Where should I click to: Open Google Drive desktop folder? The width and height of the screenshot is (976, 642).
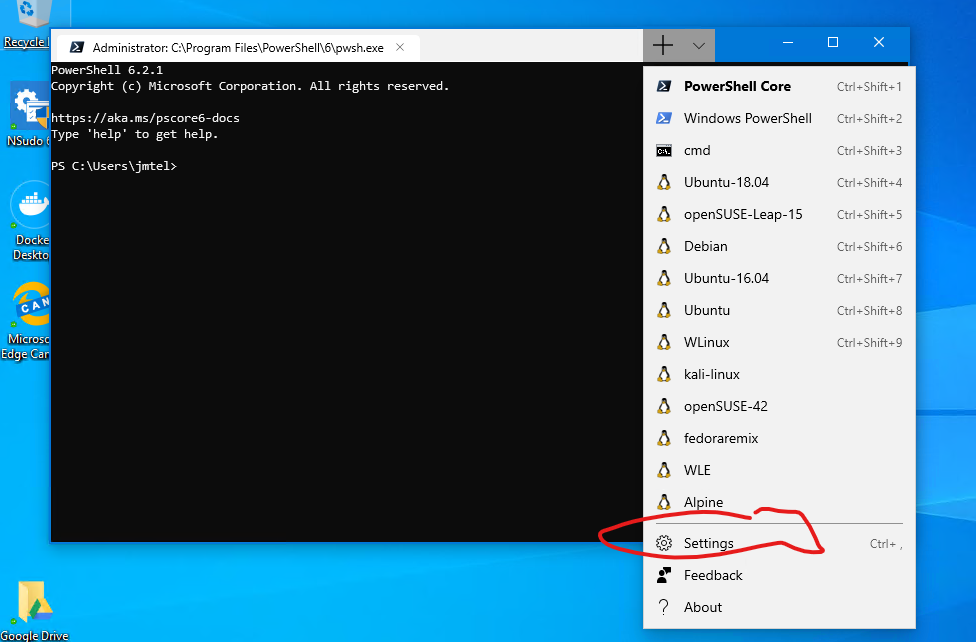tap(35, 611)
